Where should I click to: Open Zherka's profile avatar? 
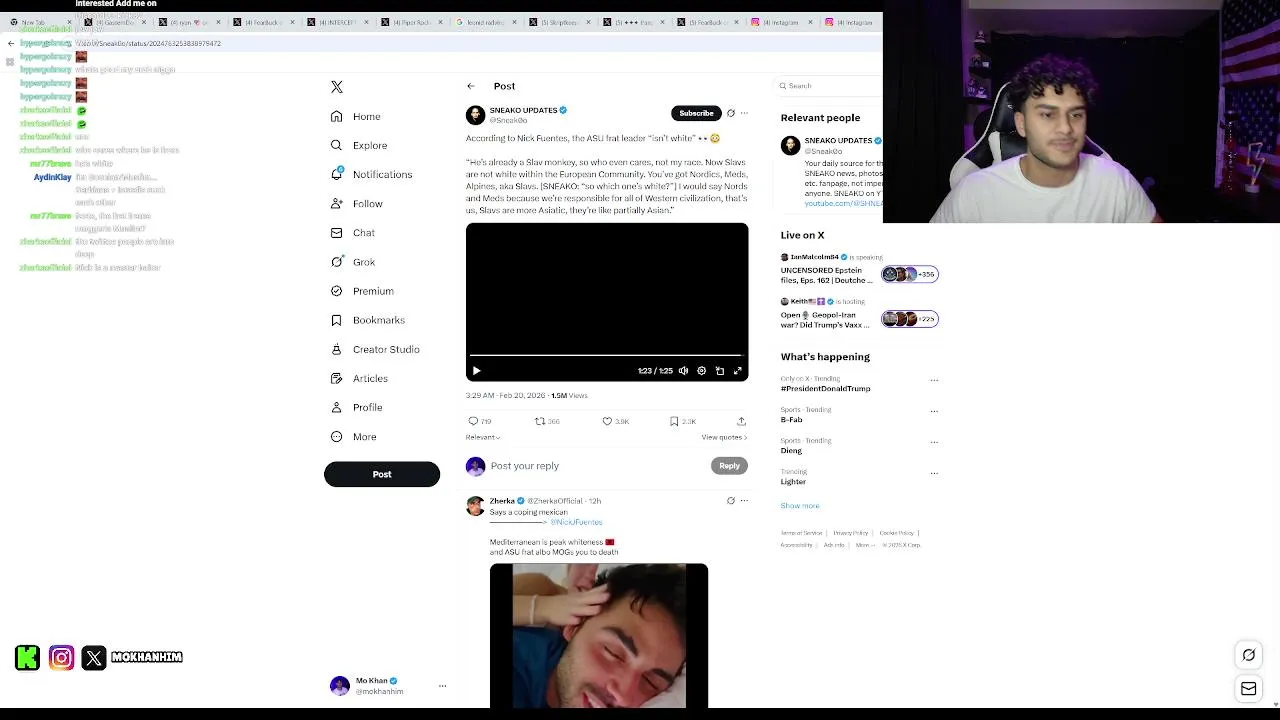pos(476,506)
